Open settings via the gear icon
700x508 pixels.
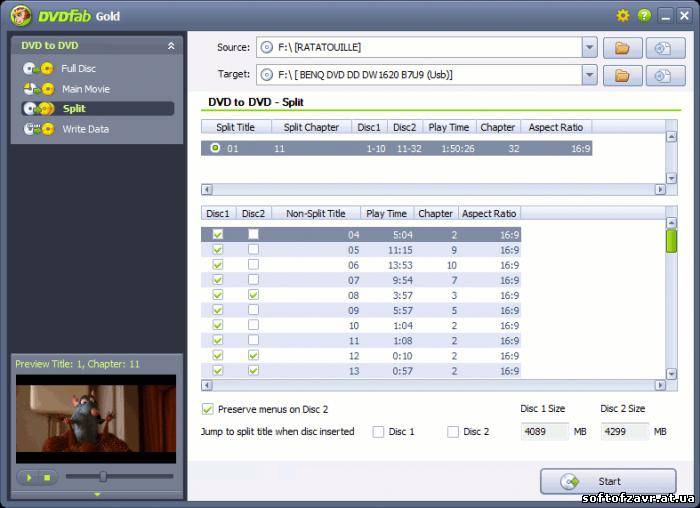pos(623,16)
